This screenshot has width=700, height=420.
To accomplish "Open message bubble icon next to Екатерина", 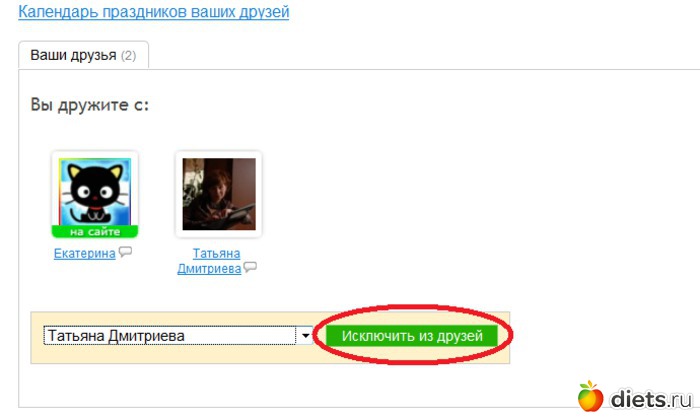I will (125, 252).
